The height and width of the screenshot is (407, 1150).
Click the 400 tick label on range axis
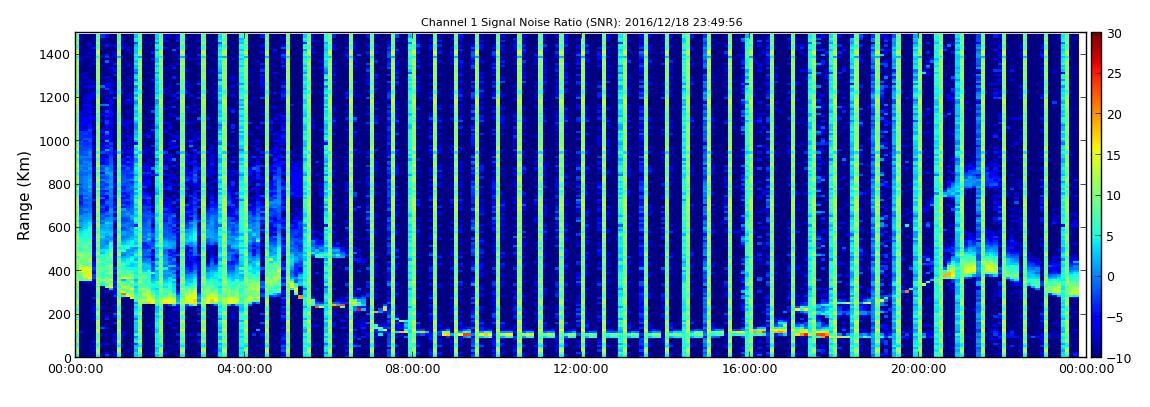click(x=59, y=271)
